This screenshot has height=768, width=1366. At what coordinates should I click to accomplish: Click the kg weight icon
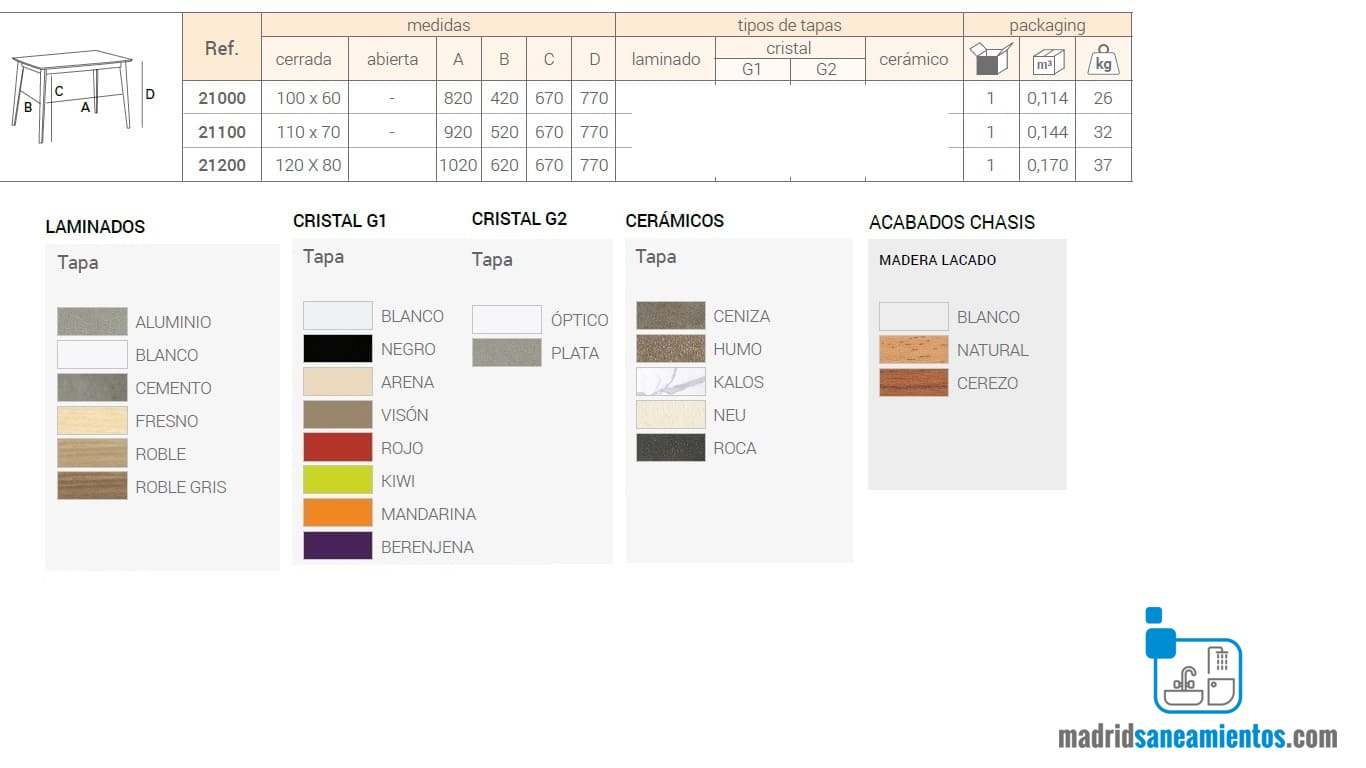1103,60
